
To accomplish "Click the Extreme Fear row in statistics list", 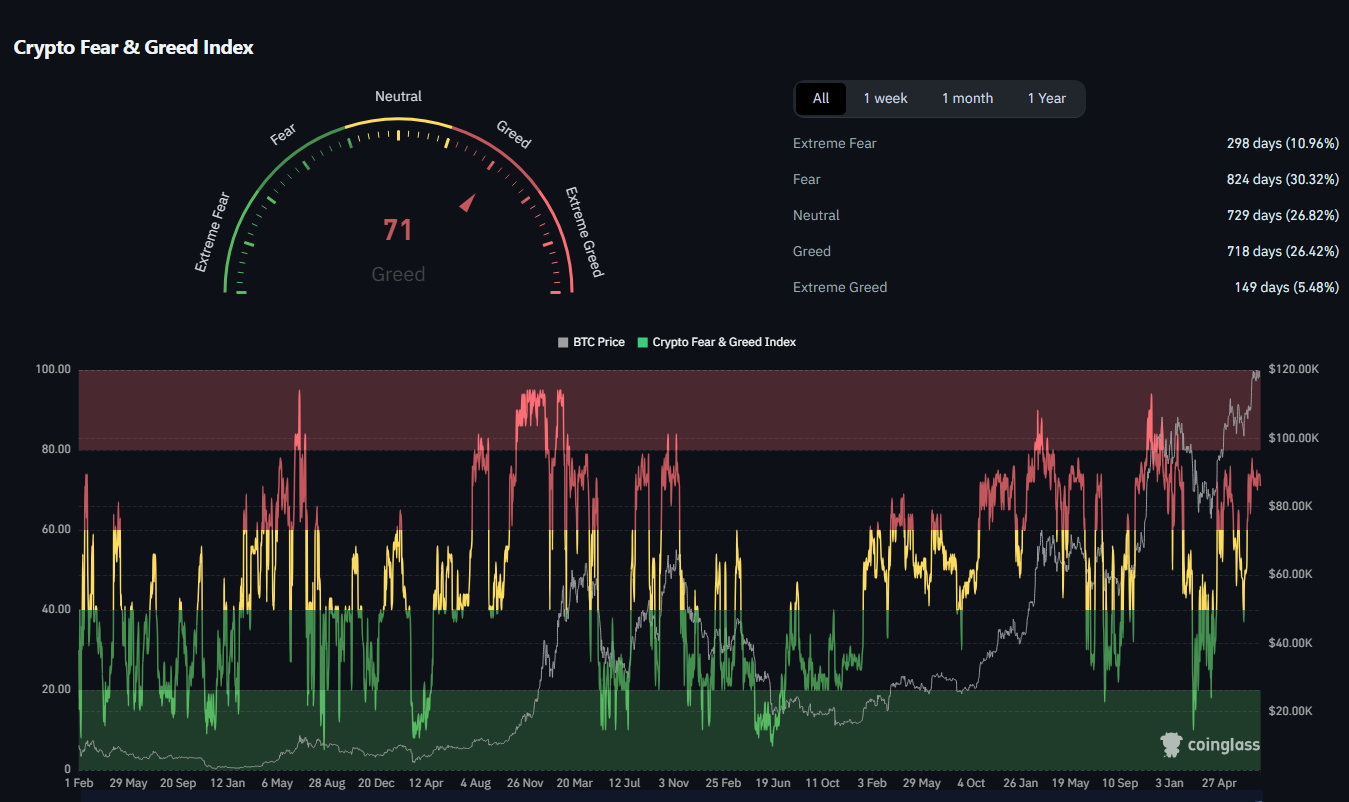I will pos(1066,143).
